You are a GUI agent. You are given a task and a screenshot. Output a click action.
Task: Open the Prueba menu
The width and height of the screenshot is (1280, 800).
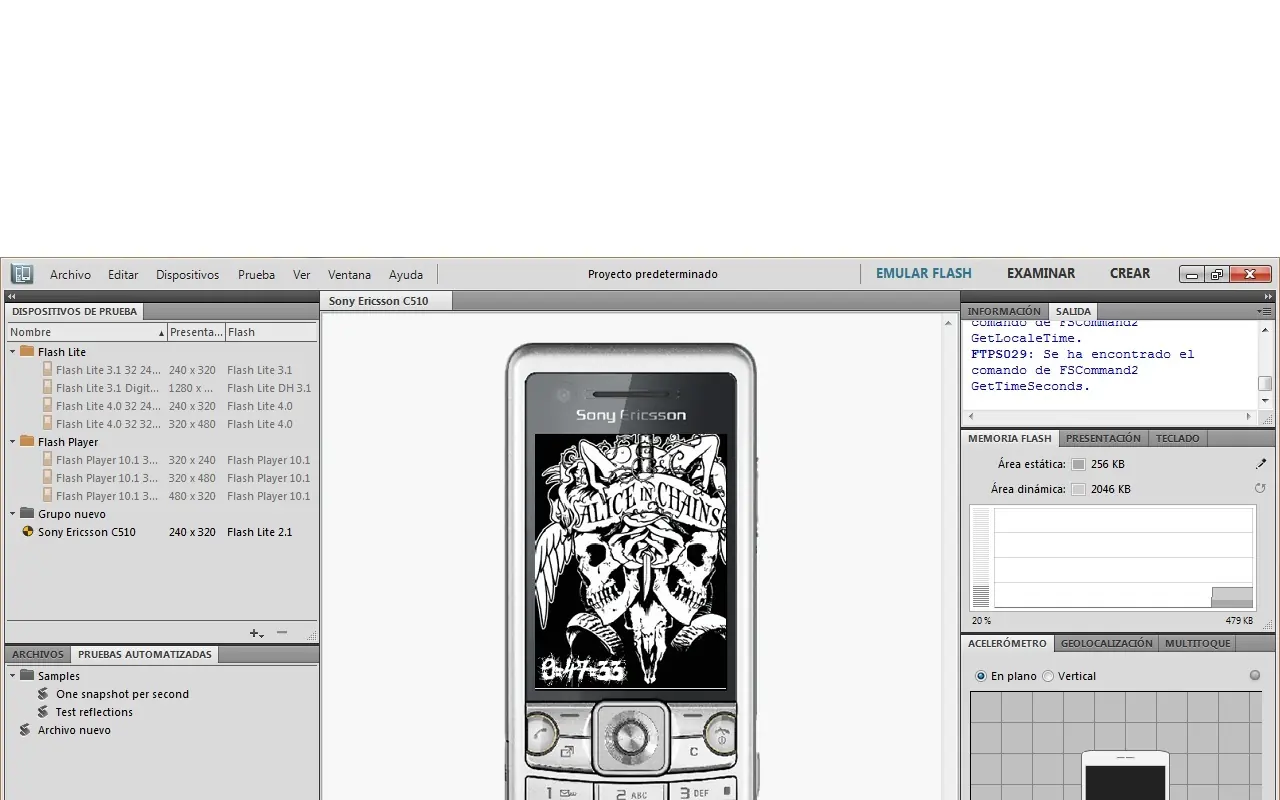pyautogui.click(x=256, y=274)
